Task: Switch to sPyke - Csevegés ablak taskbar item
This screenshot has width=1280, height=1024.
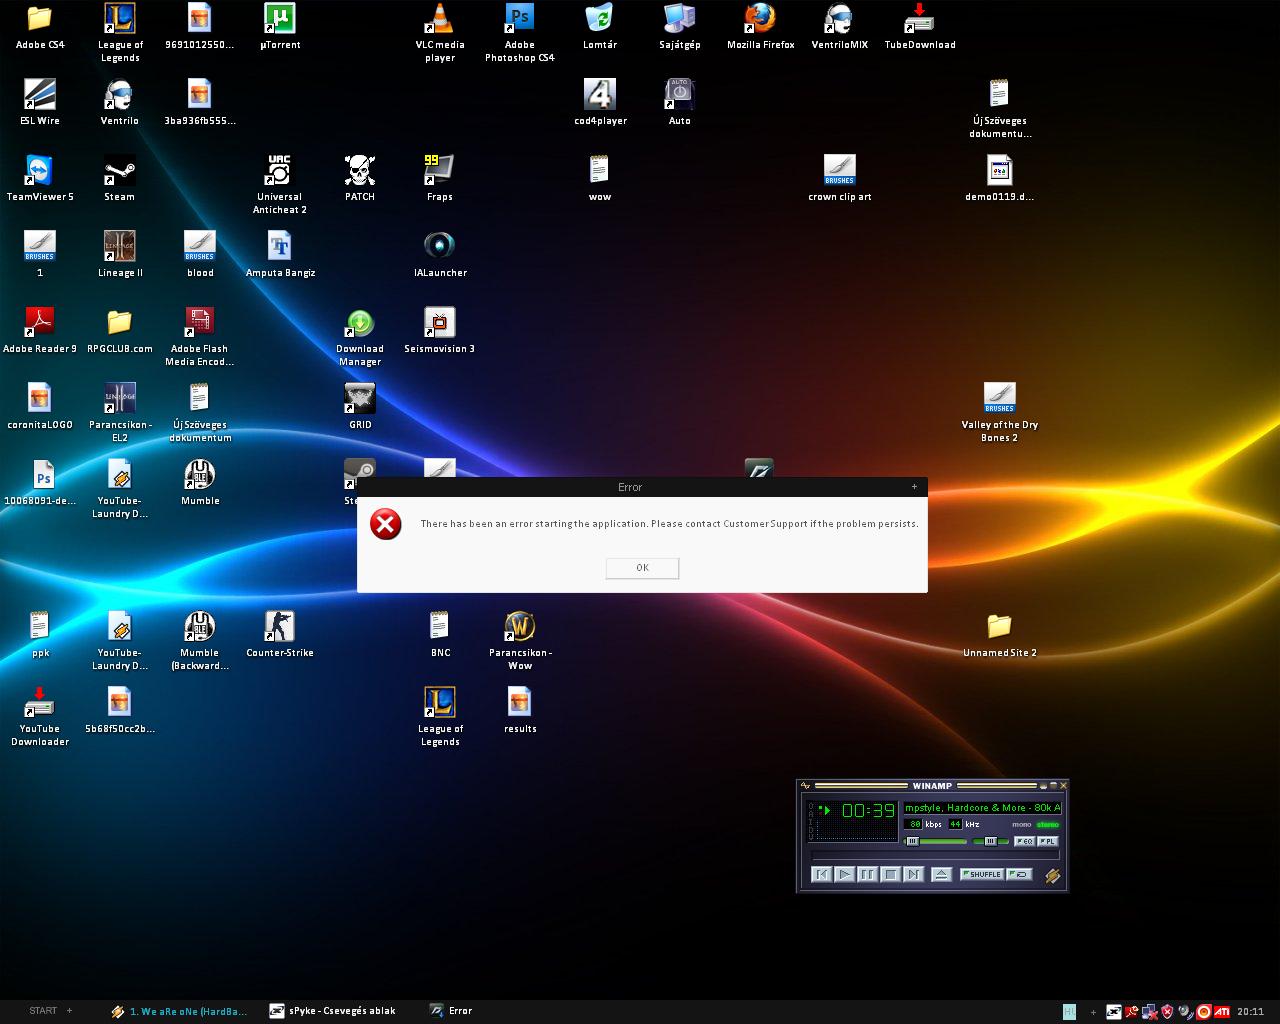Action: (x=332, y=1011)
